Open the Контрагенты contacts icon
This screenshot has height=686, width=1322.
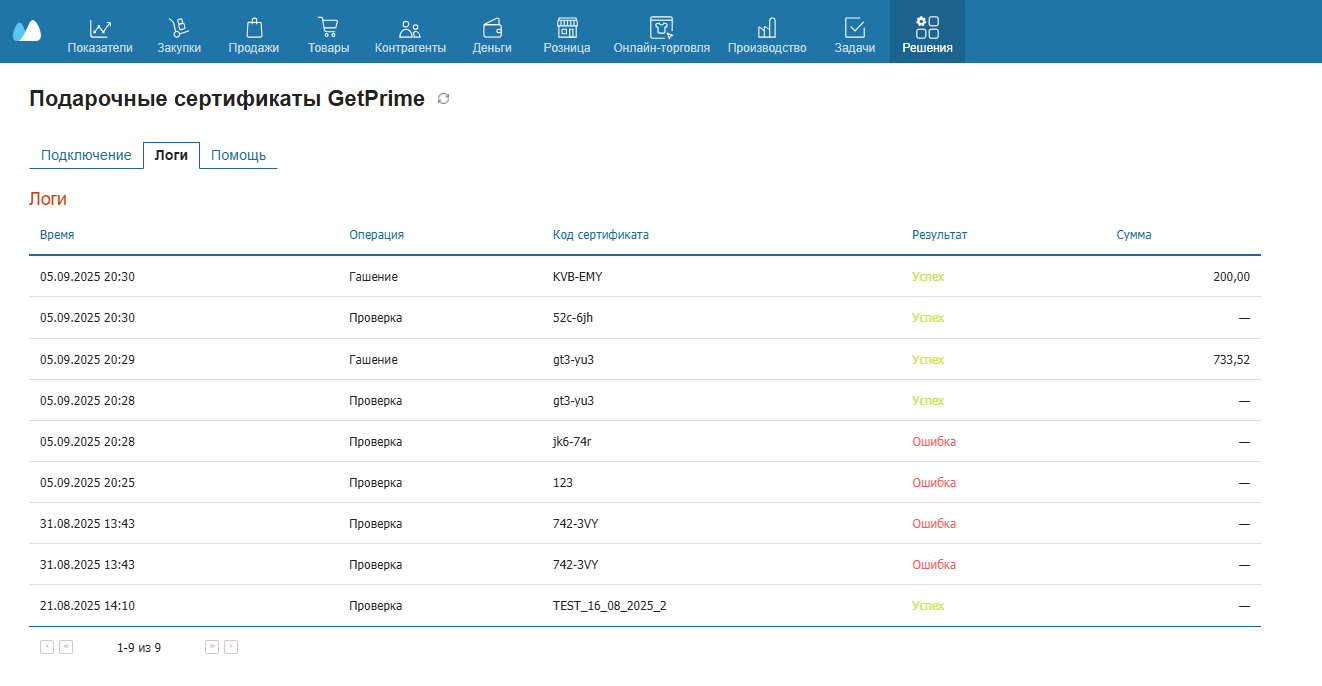click(410, 28)
